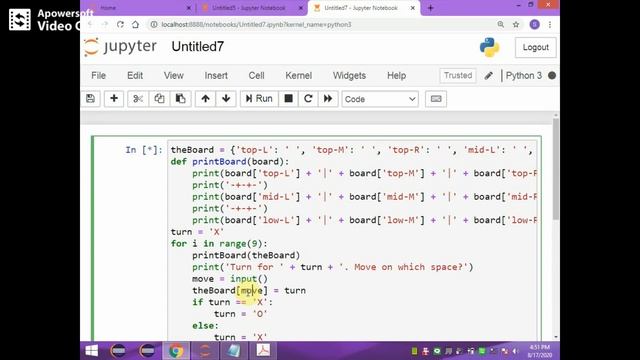
Task: Restart kernel and run all cells icon
Action: (x=328, y=99)
